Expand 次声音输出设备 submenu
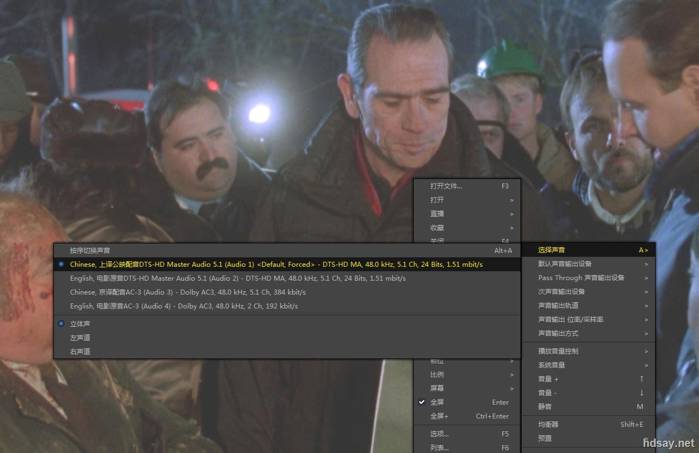This screenshot has width=699, height=453. pyautogui.click(x=588, y=292)
